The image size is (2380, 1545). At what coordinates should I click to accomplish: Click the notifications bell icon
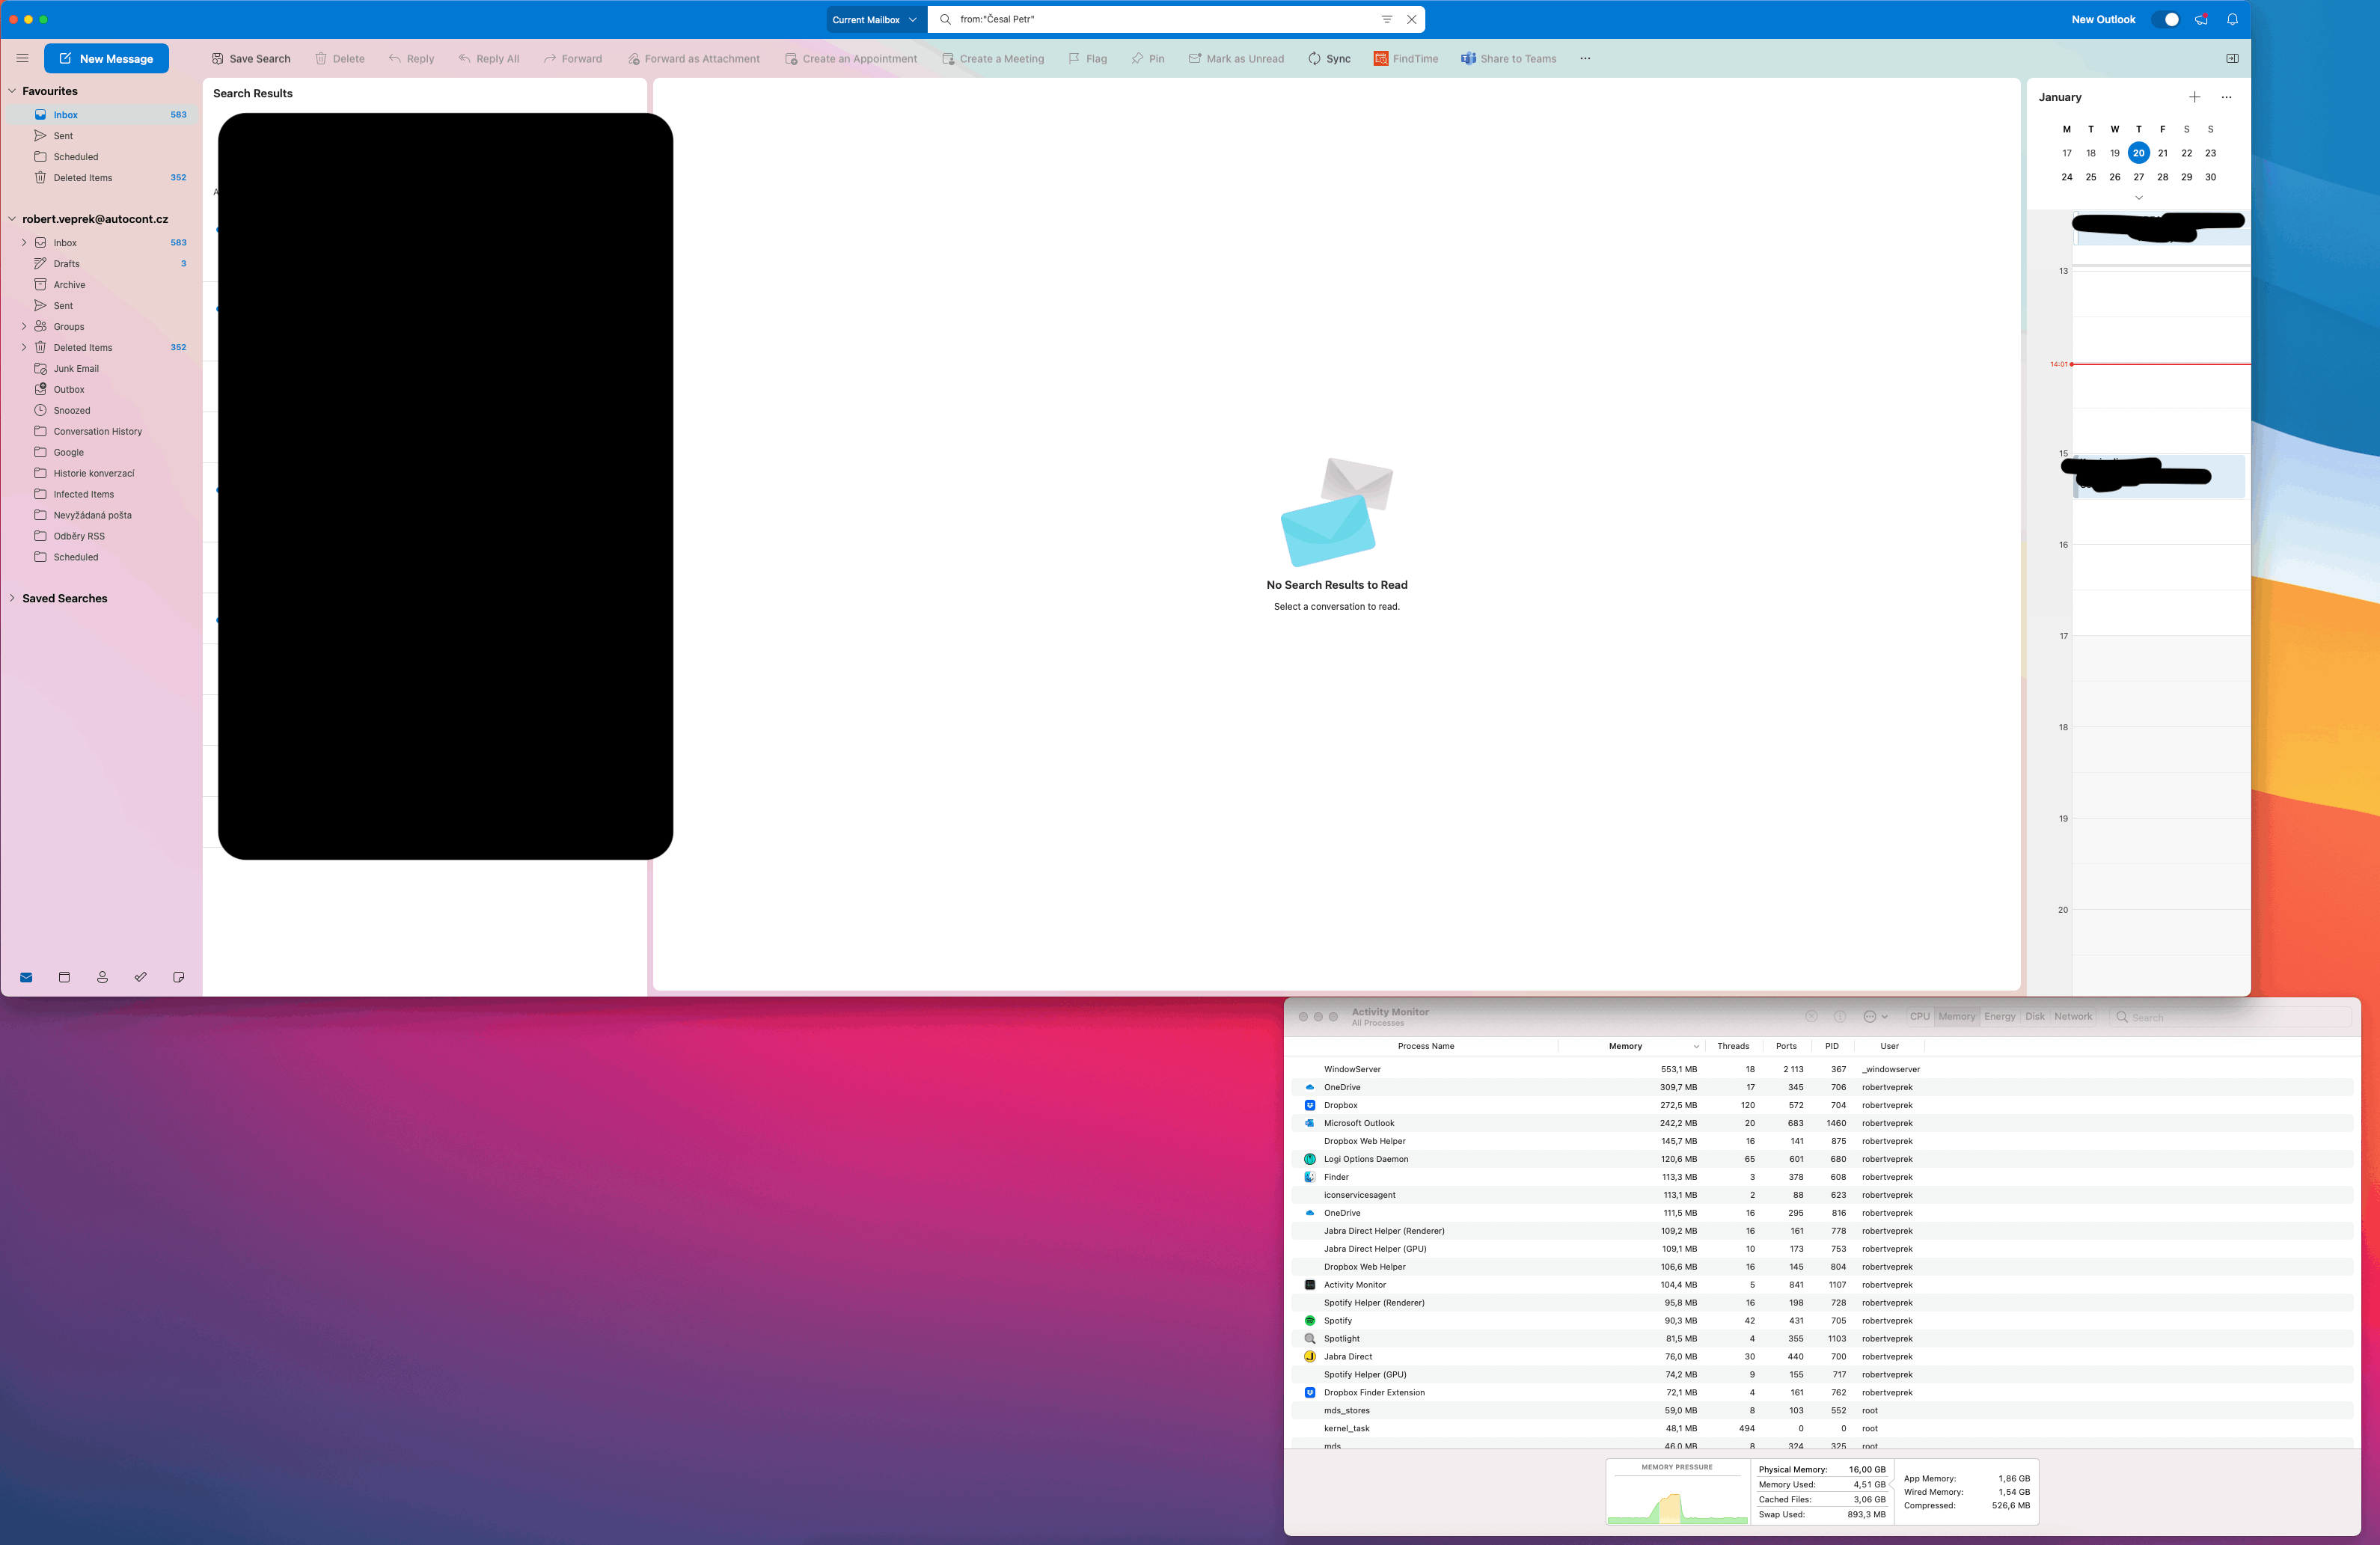pos(2232,19)
